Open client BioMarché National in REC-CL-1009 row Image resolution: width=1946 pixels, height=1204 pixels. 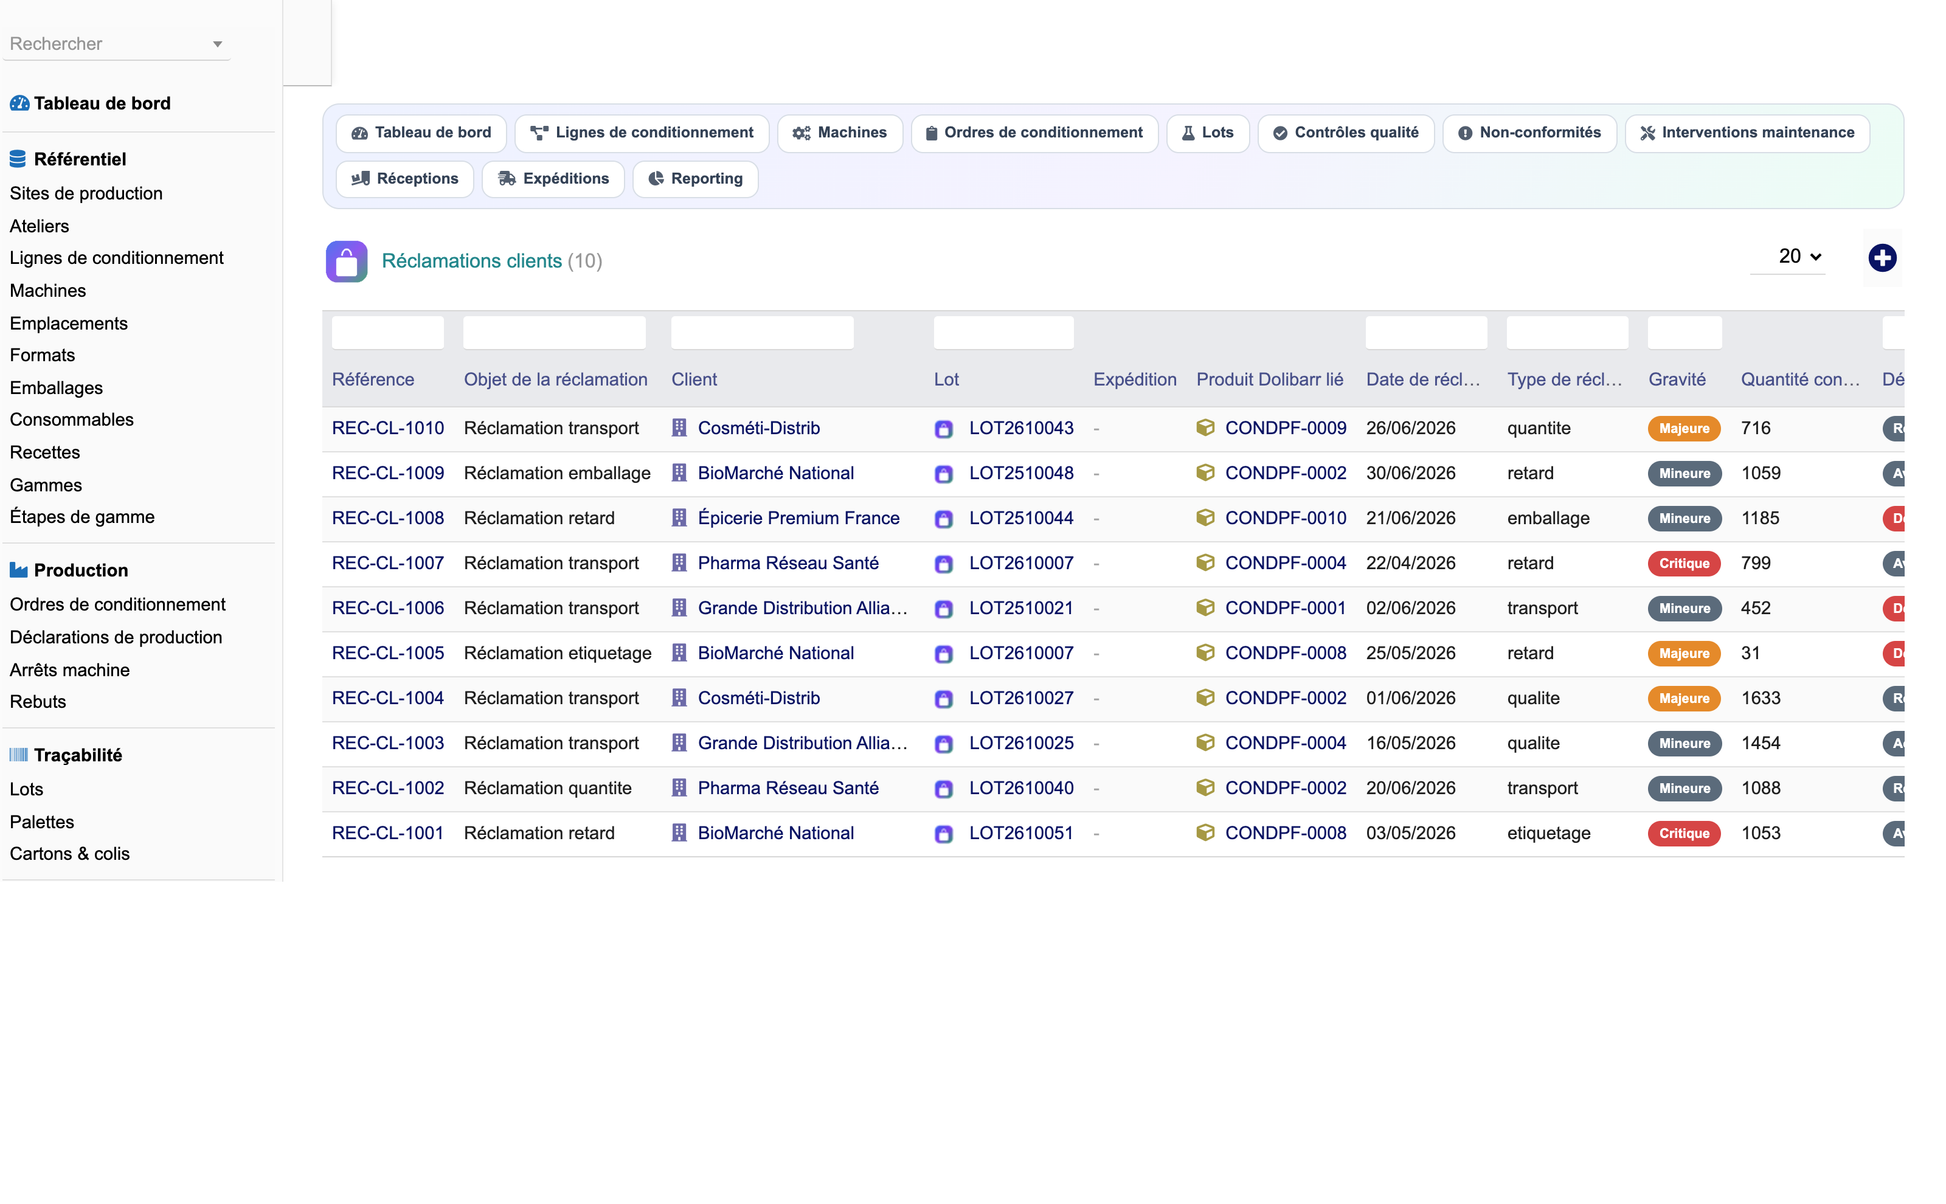[x=776, y=473]
